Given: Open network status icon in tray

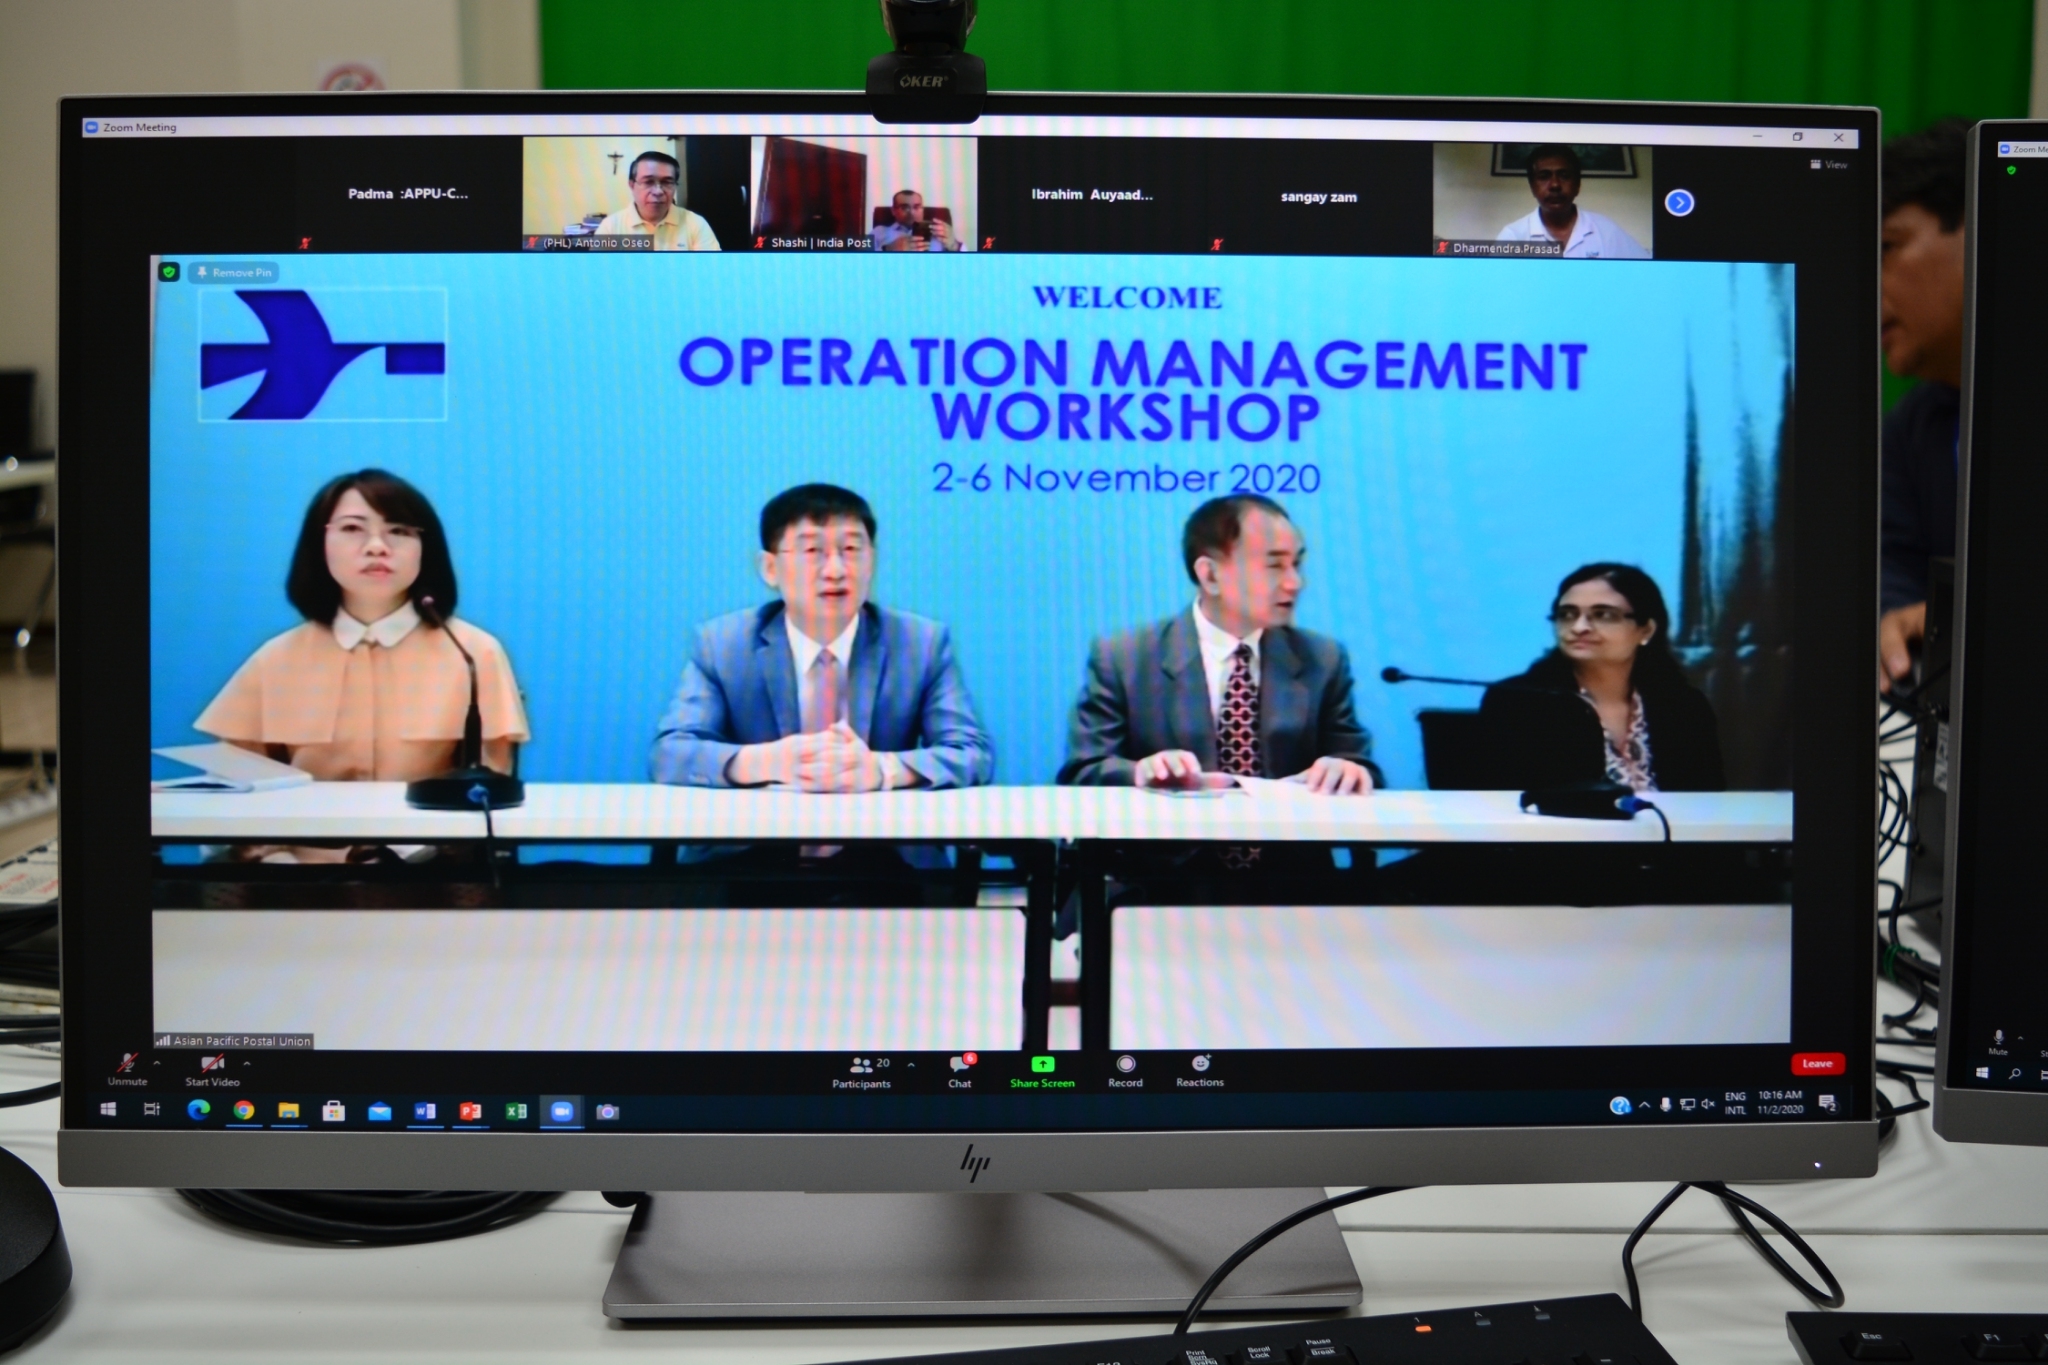Looking at the screenshot, I should click(1687, 1104).
